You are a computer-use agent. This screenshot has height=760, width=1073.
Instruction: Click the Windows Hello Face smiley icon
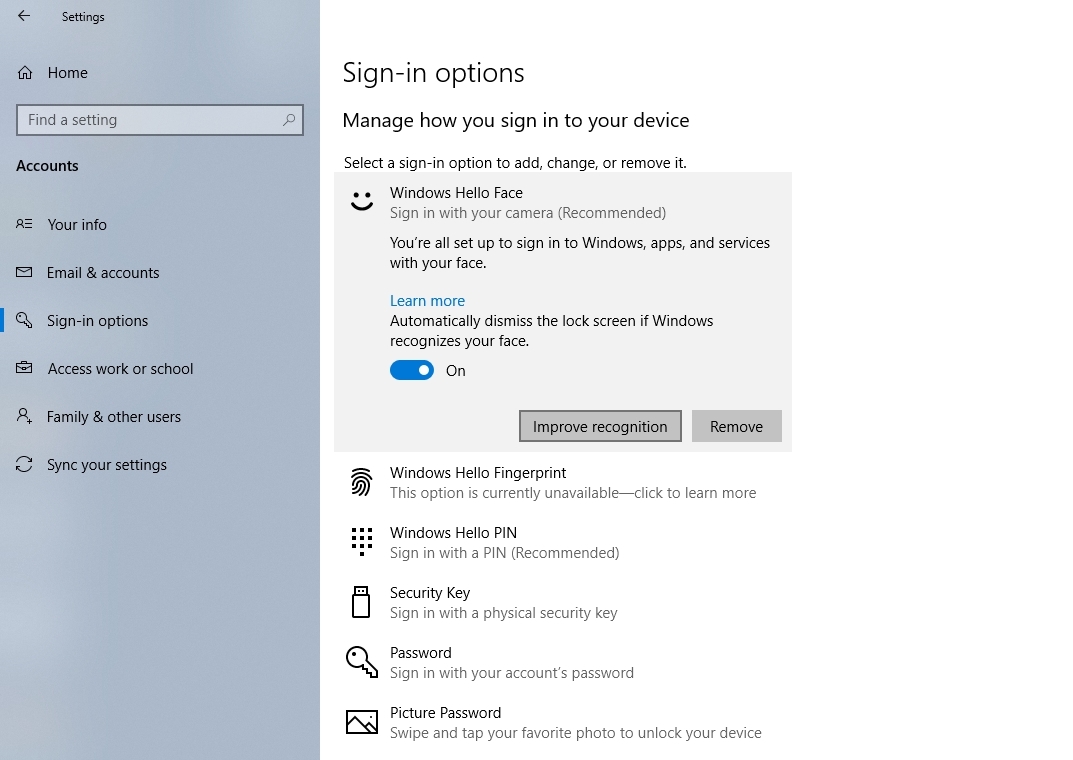point(361,200)
